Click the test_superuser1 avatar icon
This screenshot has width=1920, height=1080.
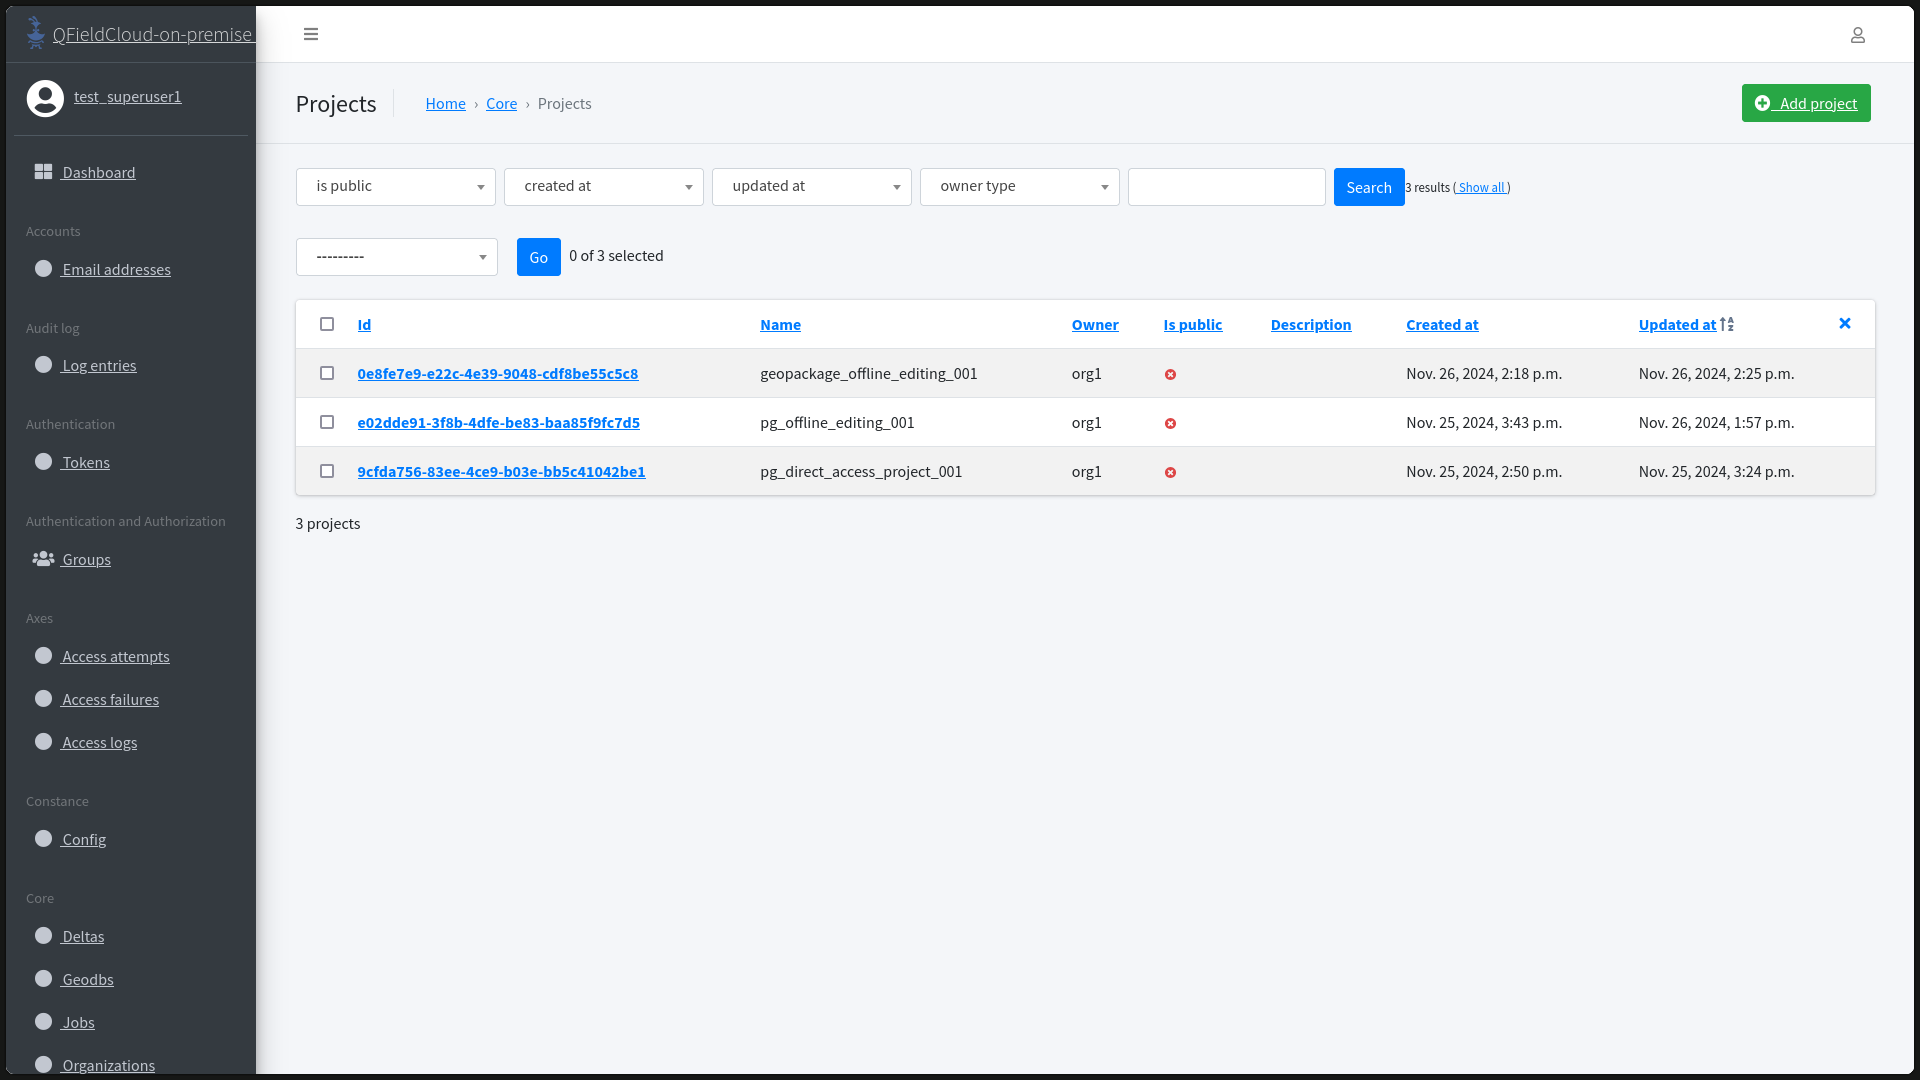(x=45, y=98)
